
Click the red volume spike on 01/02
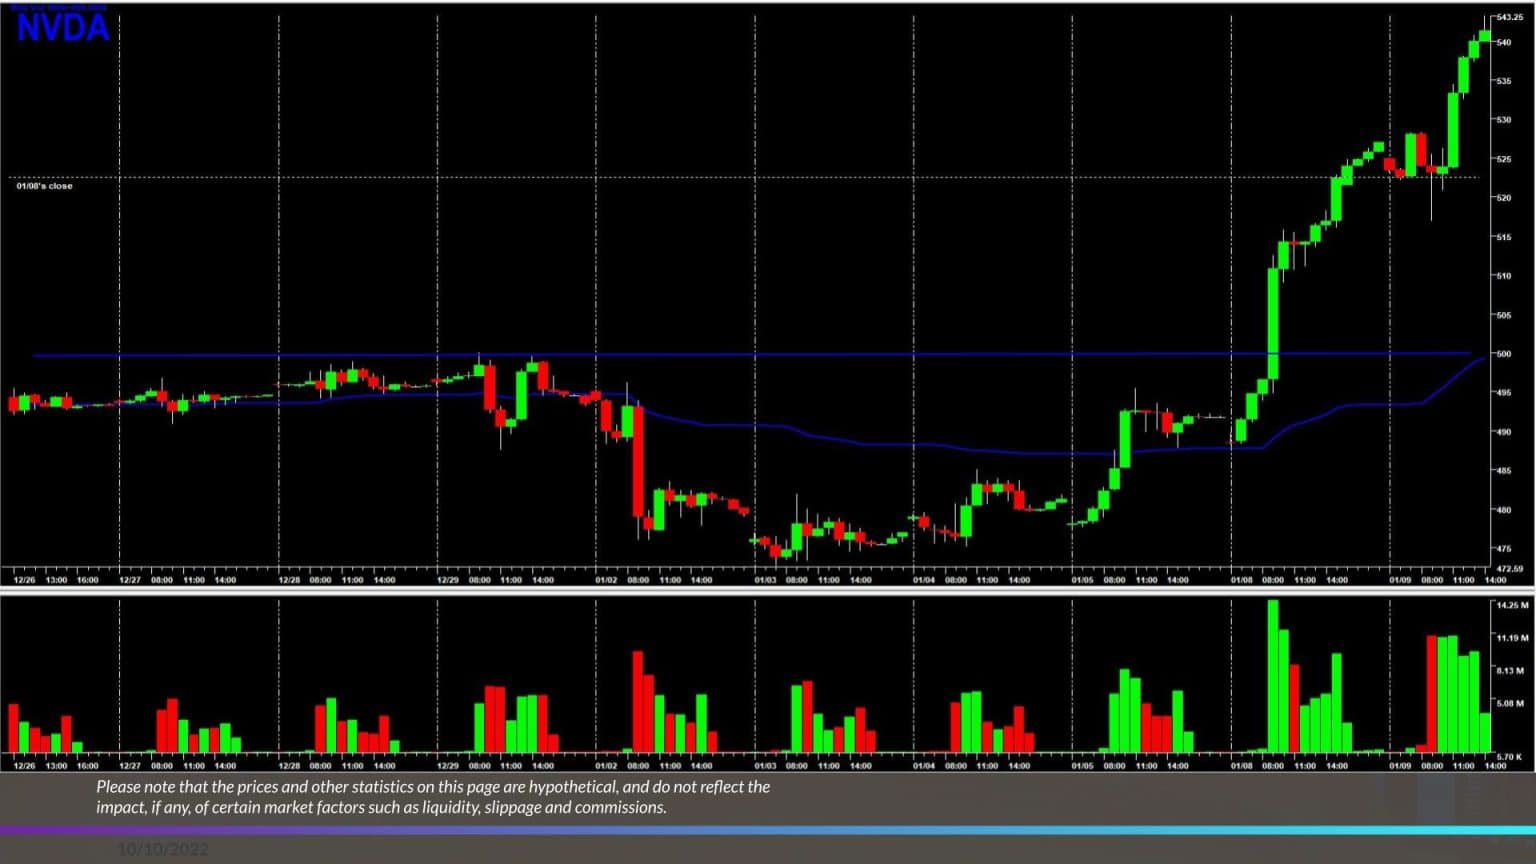(637, 700)
